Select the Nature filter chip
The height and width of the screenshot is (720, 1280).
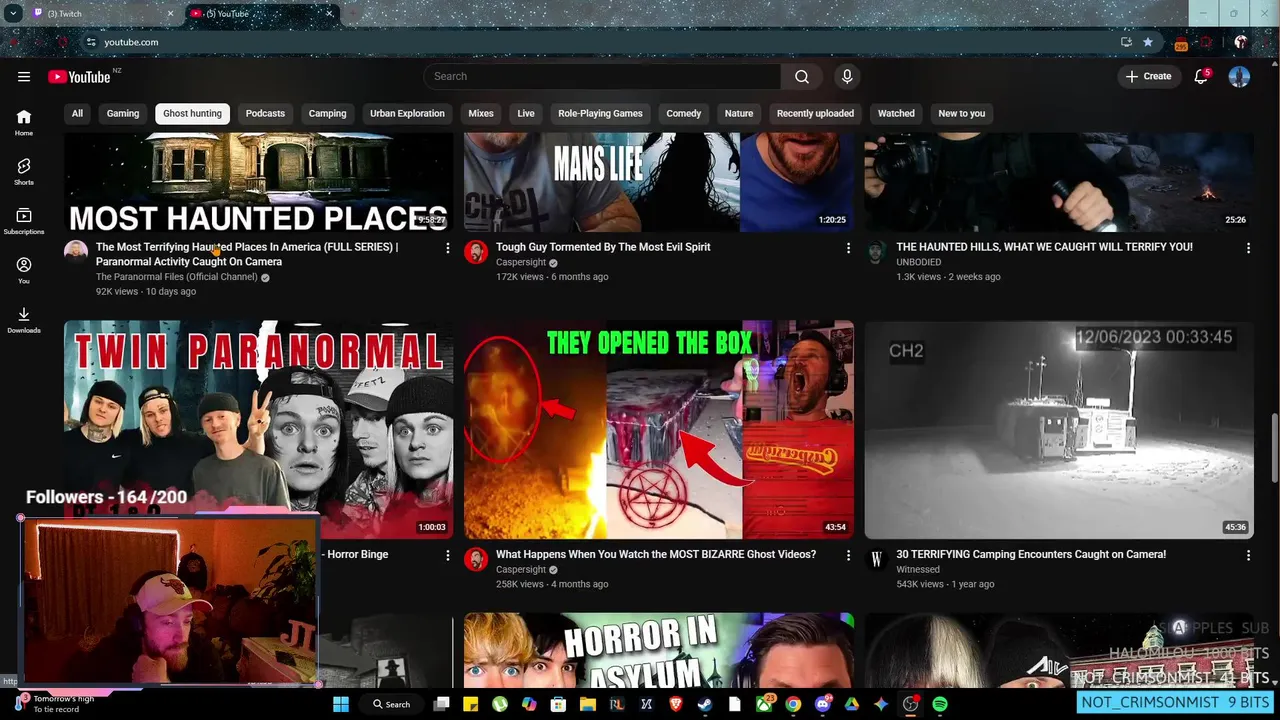(x=739, y=113)
